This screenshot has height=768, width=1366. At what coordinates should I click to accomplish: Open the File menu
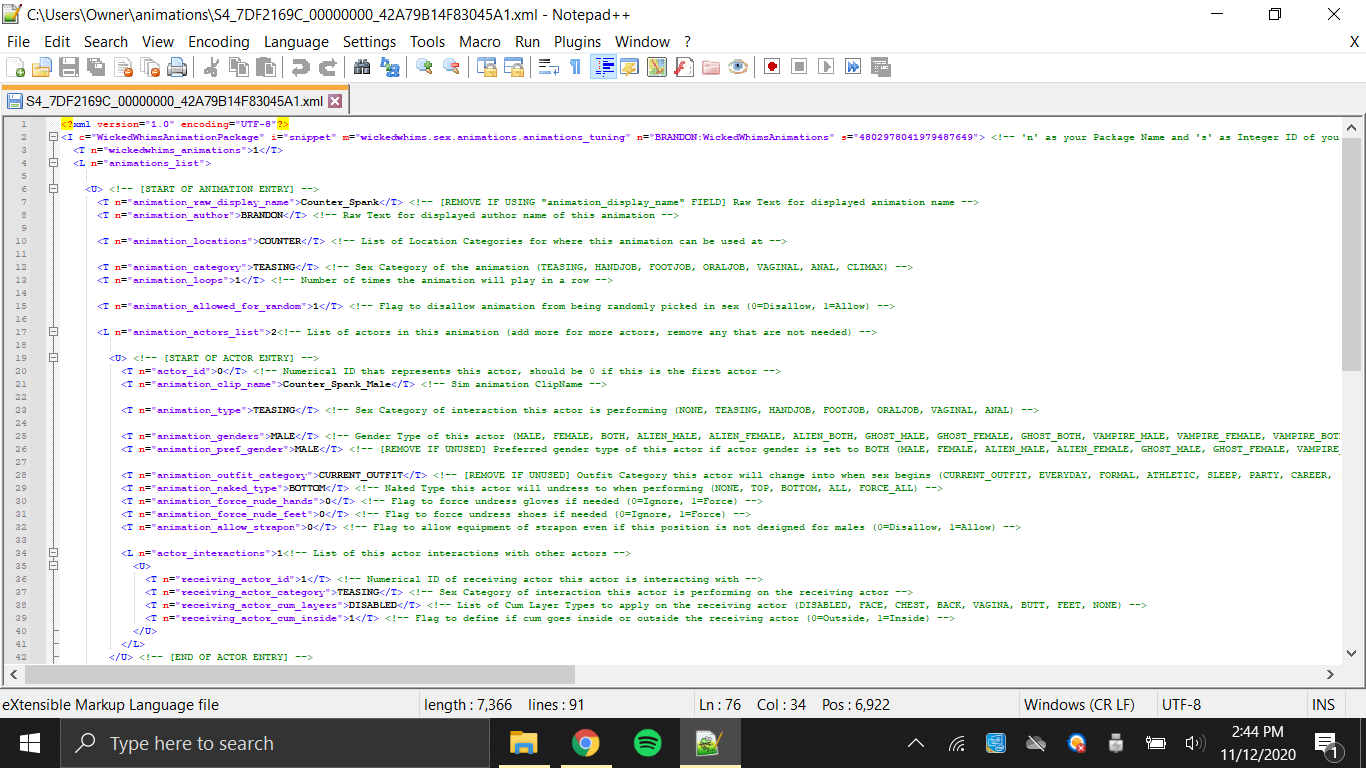pyautogui.click(x=18, y=41)
